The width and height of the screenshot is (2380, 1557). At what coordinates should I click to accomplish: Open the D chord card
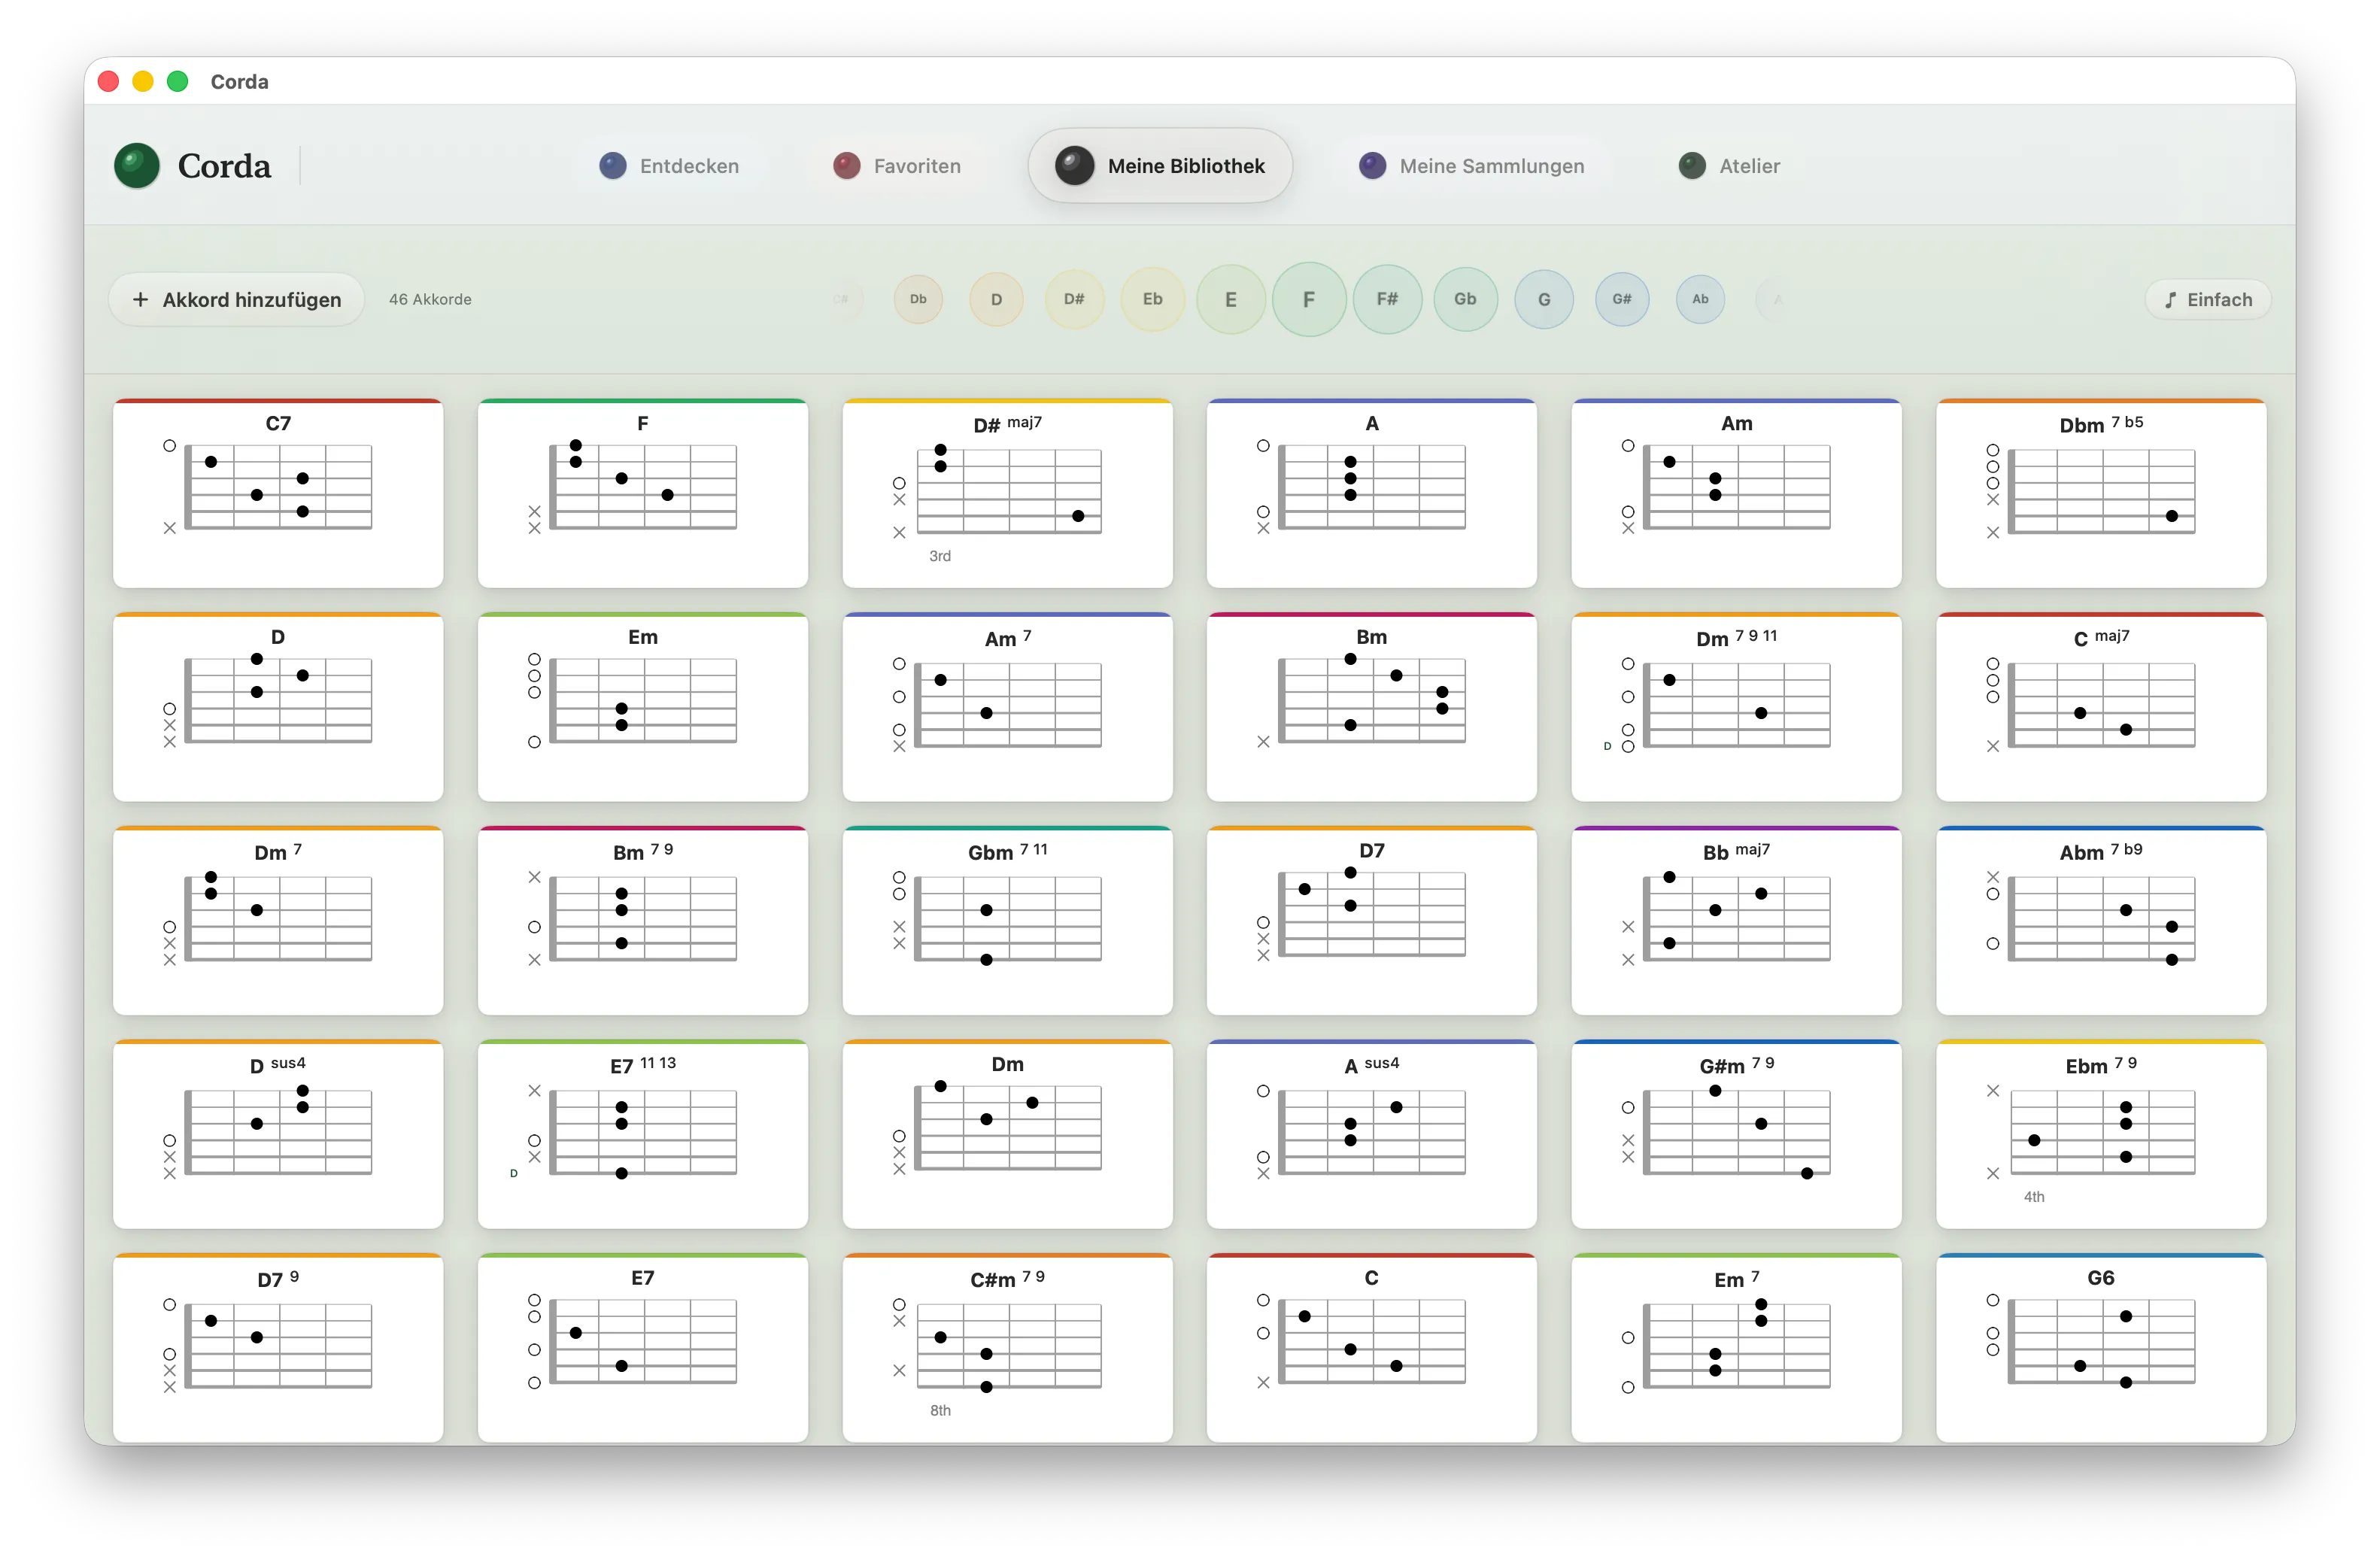click(x=278, y=708)
